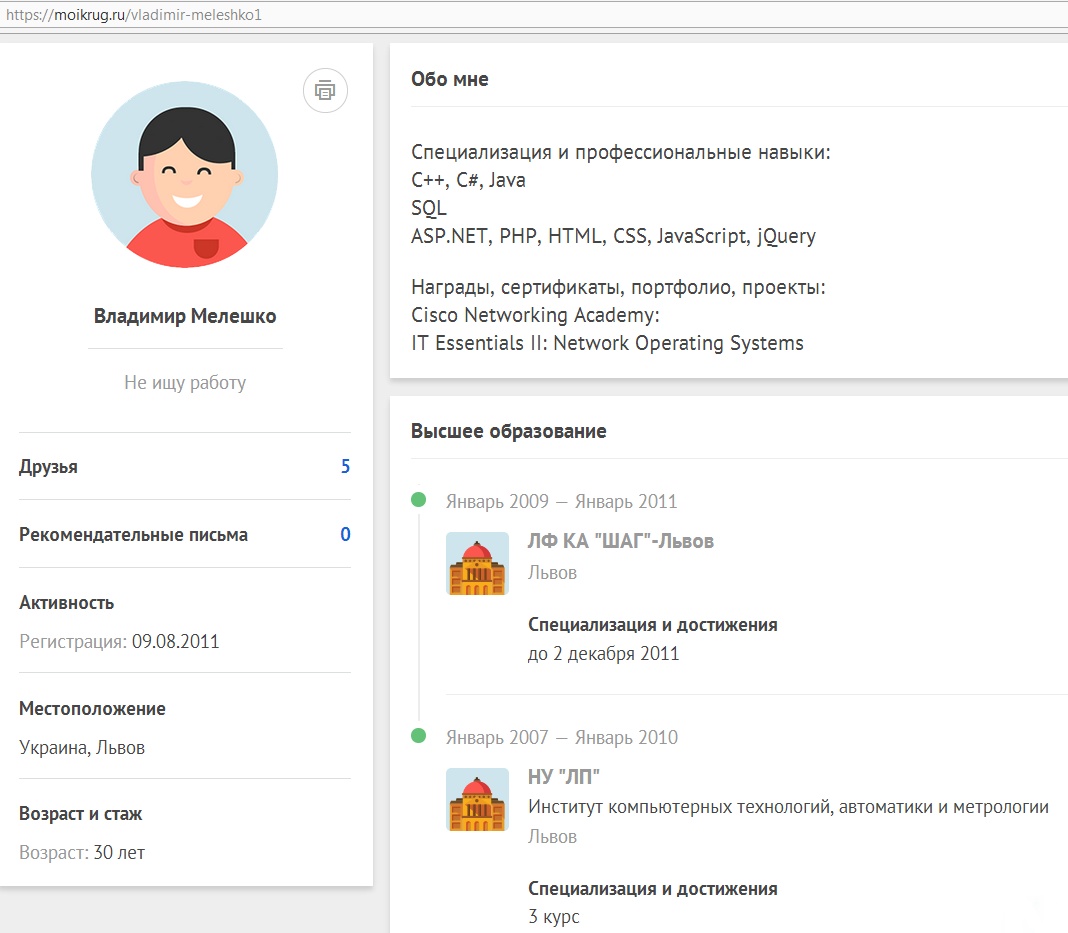
Task: Click the date range Январь 2007 — Январь 2010
Action: point(561,737)
